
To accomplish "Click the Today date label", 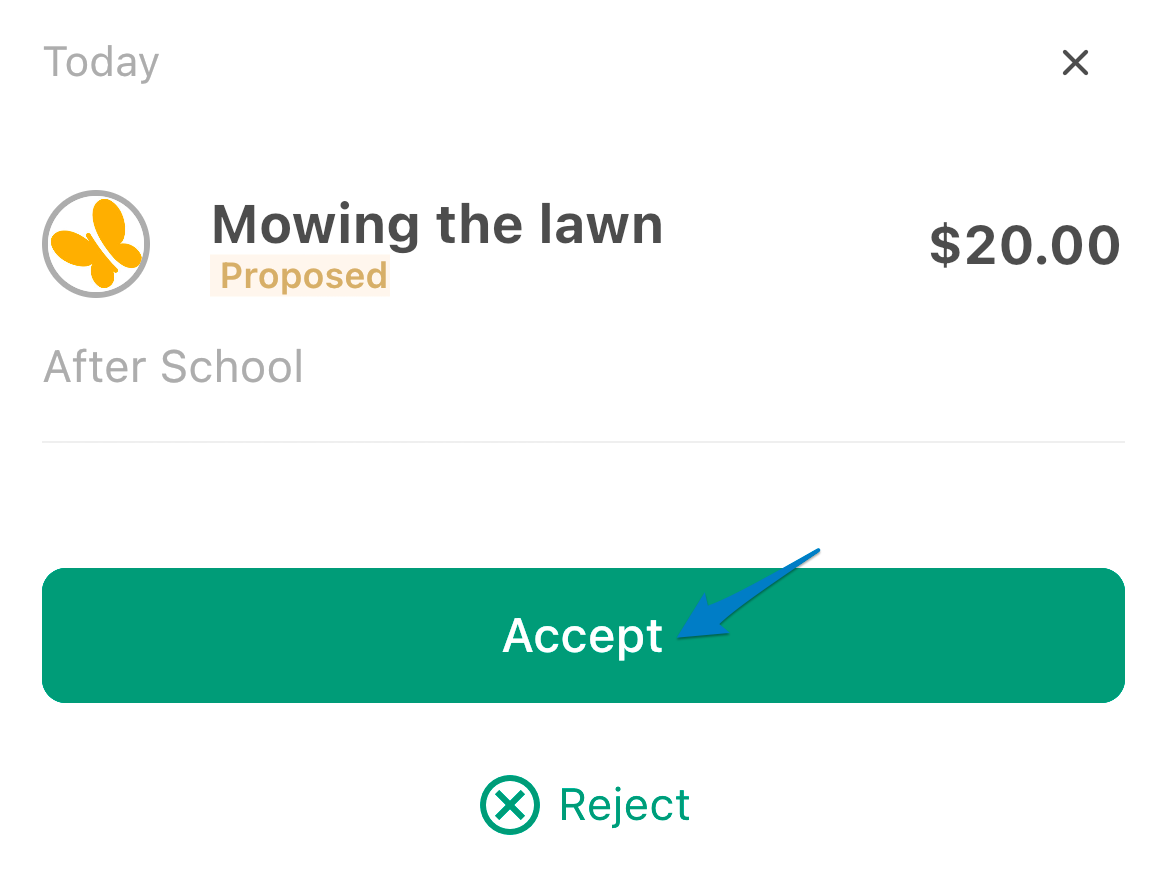I will (x=101, y=63).
